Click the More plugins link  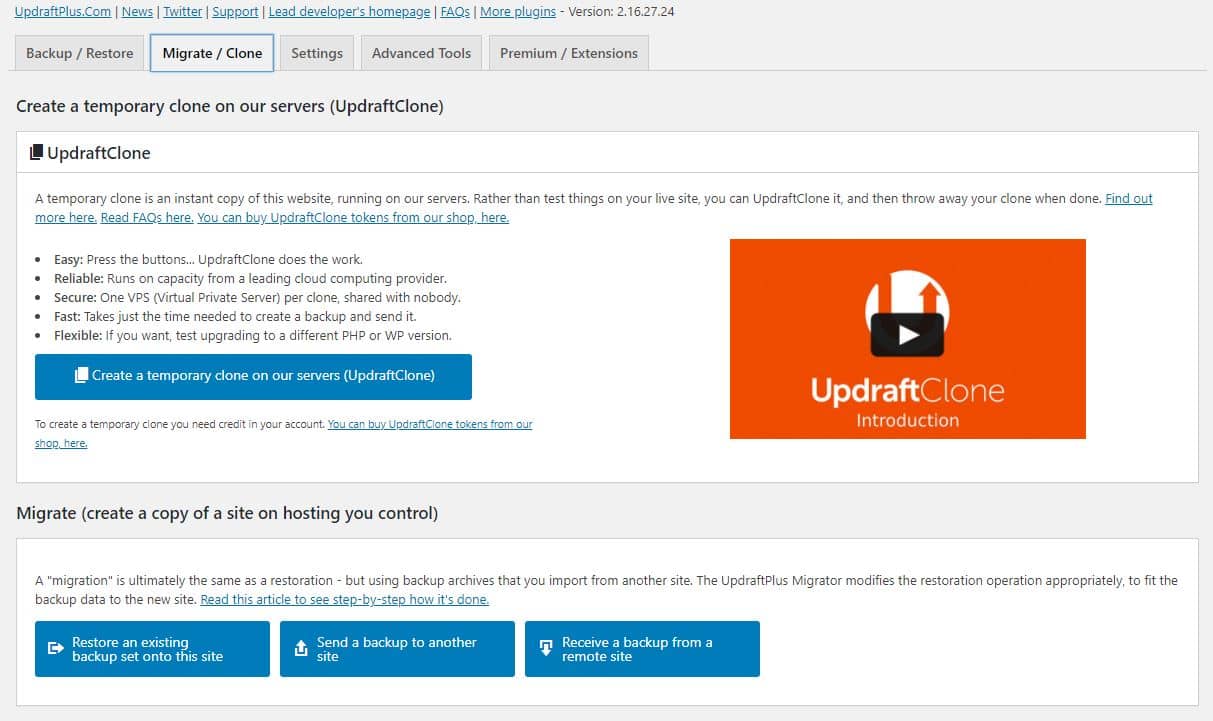click(x=517, y=12)
